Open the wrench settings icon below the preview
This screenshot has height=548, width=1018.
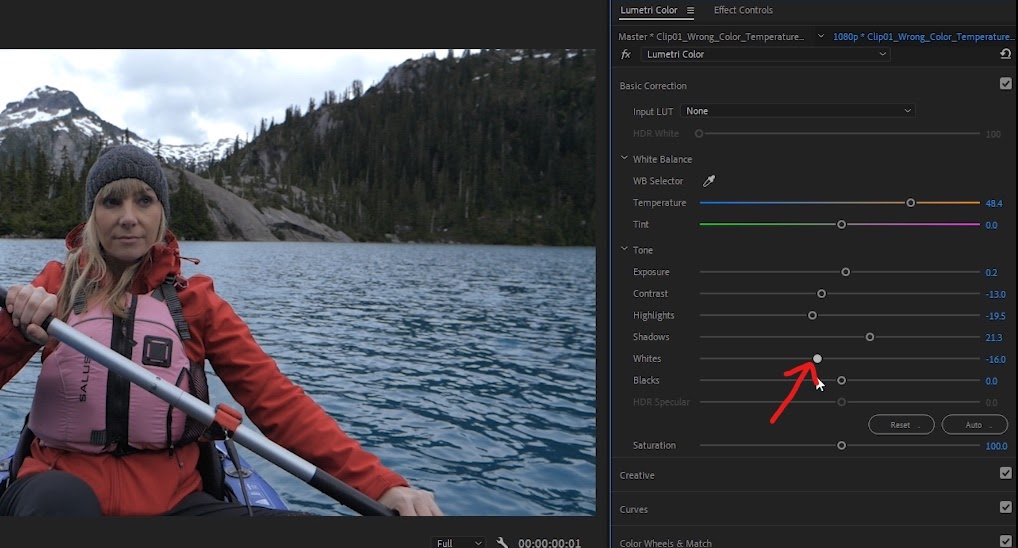[x=501, y=542]
